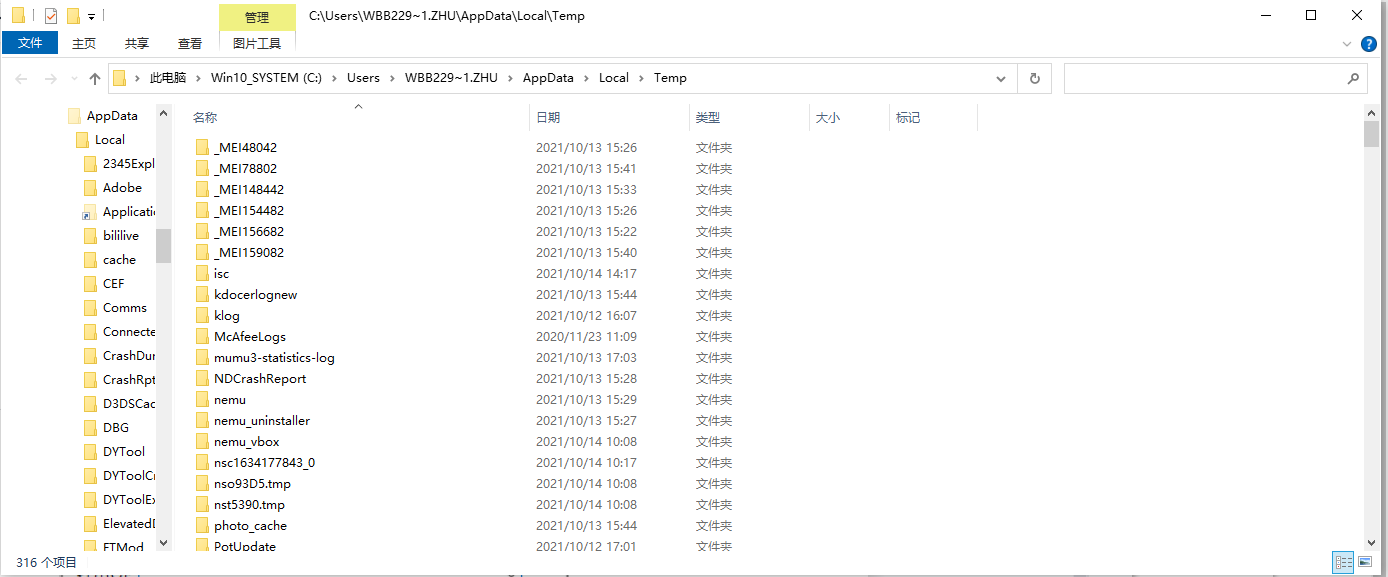Viewport: 1388px width, 577px height.
Task: Open the address bar history dropdown
Action: (1001, 78)
